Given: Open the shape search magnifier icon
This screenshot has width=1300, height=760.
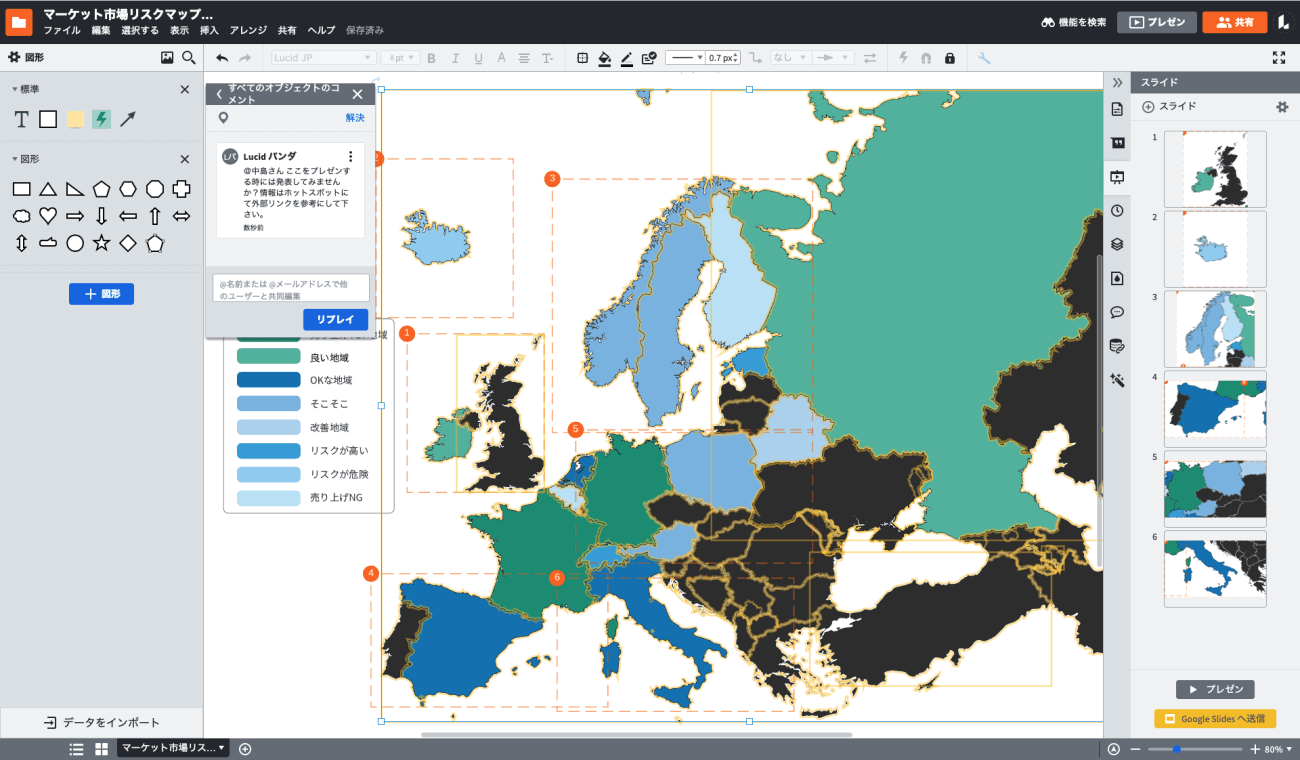Looking at the screenshot, I should tap(188, 58).
